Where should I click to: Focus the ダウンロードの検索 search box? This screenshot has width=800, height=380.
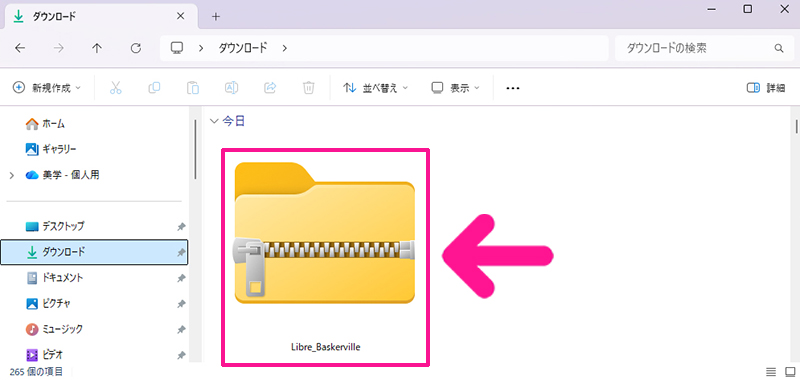[703, 48]
